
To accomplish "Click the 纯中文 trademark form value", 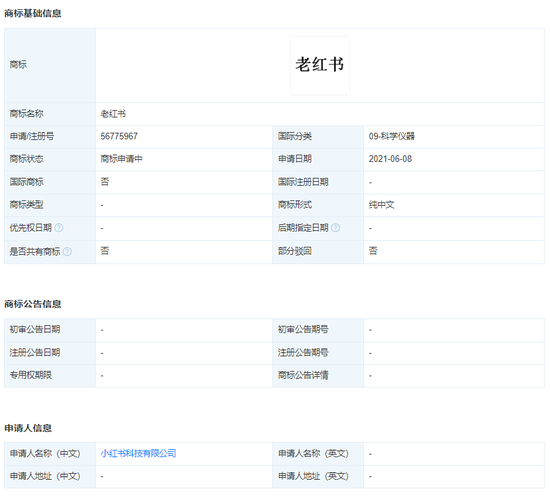I will (381, 205).
